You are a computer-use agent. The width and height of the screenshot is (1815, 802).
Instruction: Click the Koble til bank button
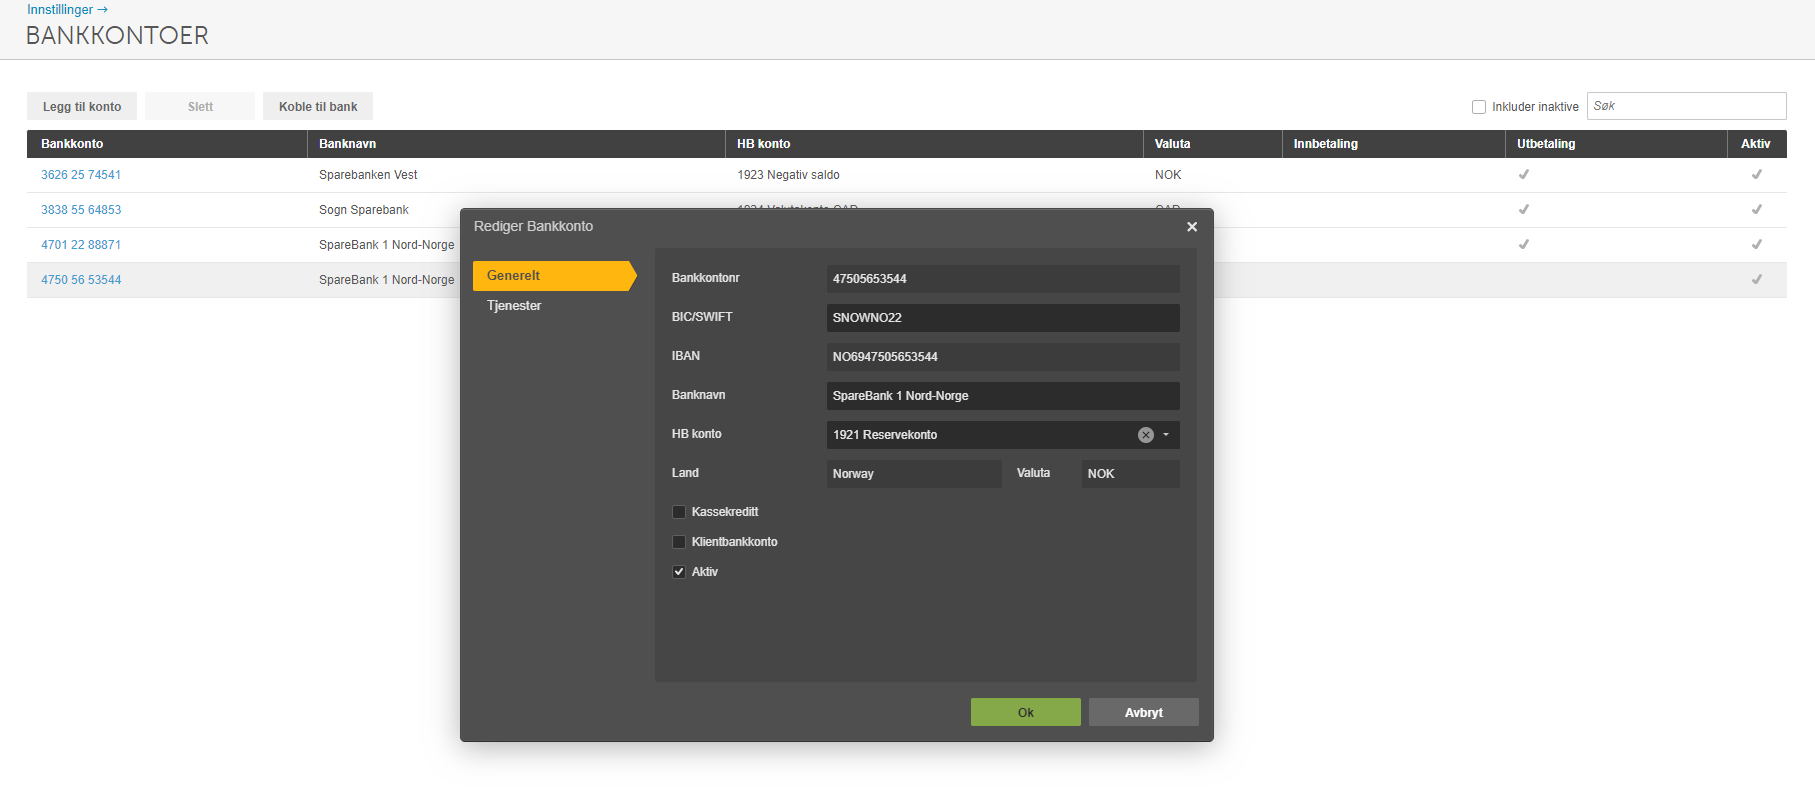tap(318, 106)
